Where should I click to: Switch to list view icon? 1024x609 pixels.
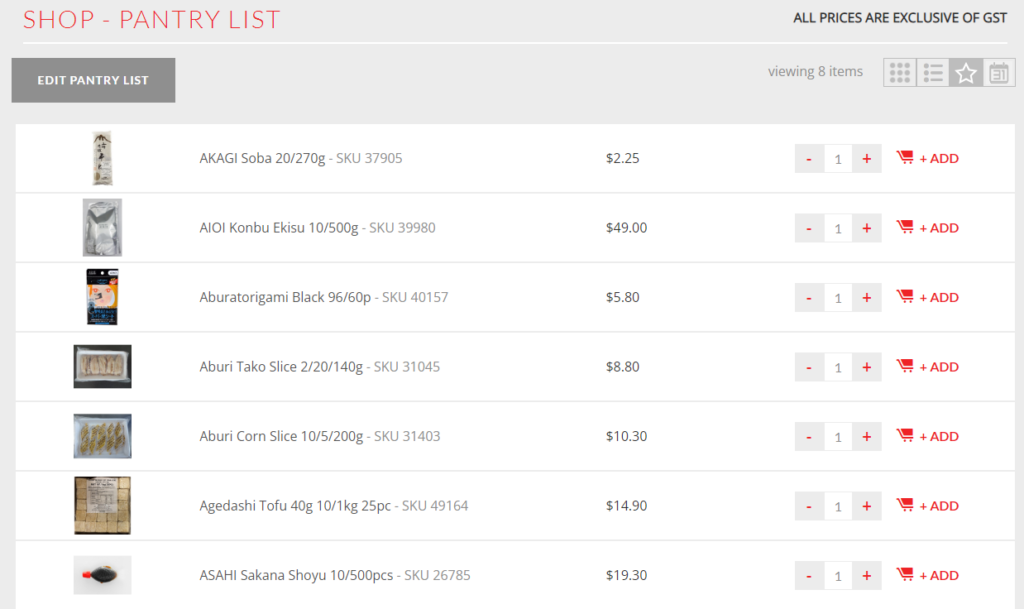point(933,72)
